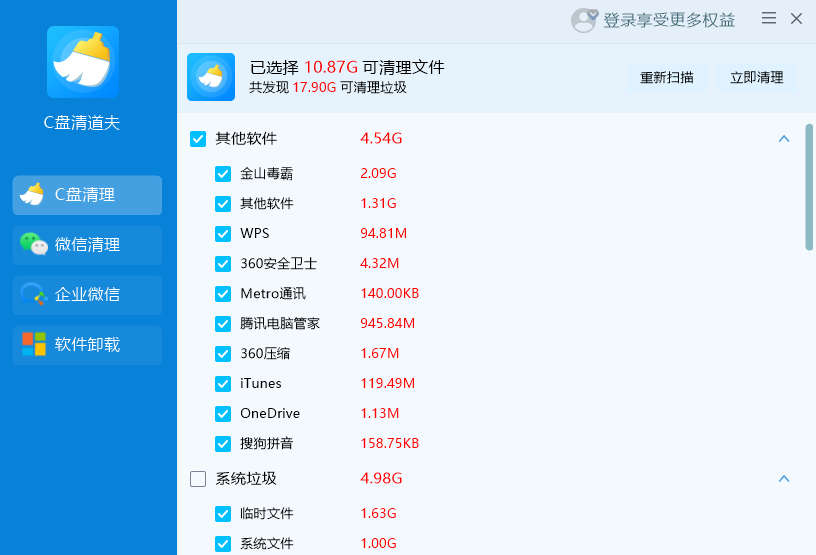The image size is (816, 555).
Task: Uncheck the 其他软件 1.31G sub-item checkbox
Action: [223, 204]
